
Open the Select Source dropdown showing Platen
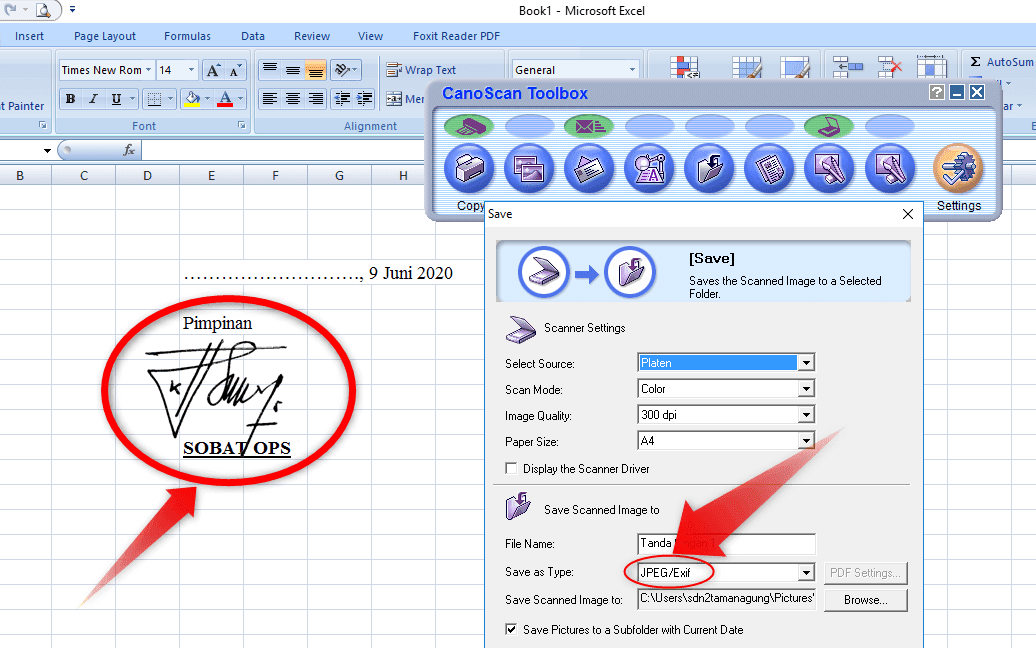tap(805, 363)
